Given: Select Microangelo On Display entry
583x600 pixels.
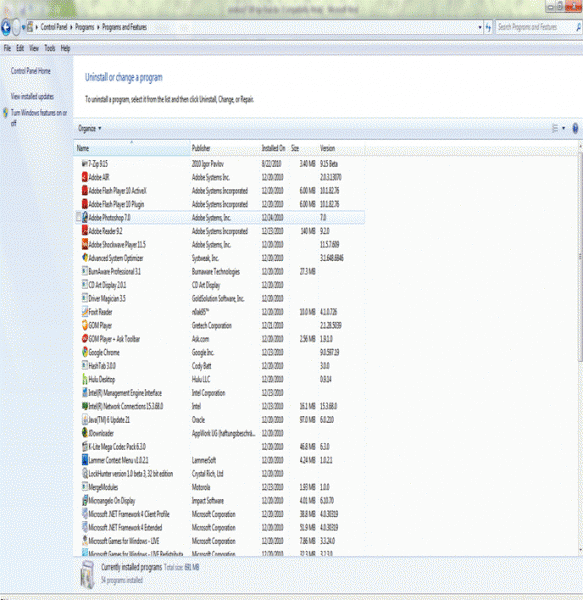Looking at the screenshot, I should tap(219, 501).
